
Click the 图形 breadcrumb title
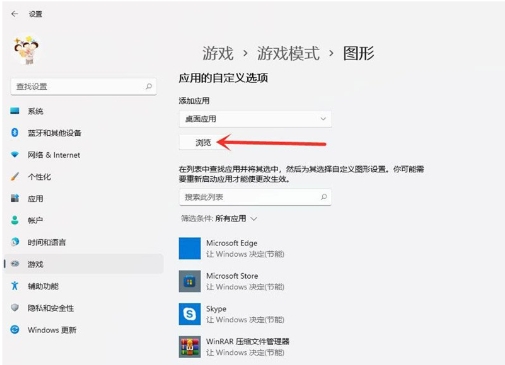tap(359, 53)
